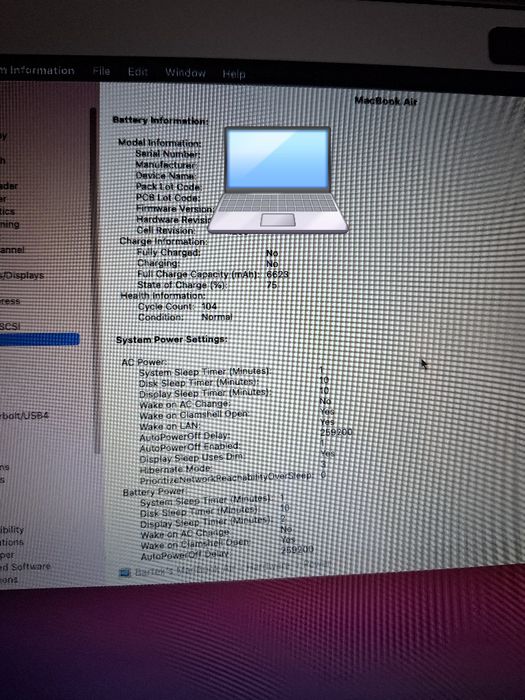The image size is (525, 700).
Task: Click the Cell Revision label
Action: point(165,230)
